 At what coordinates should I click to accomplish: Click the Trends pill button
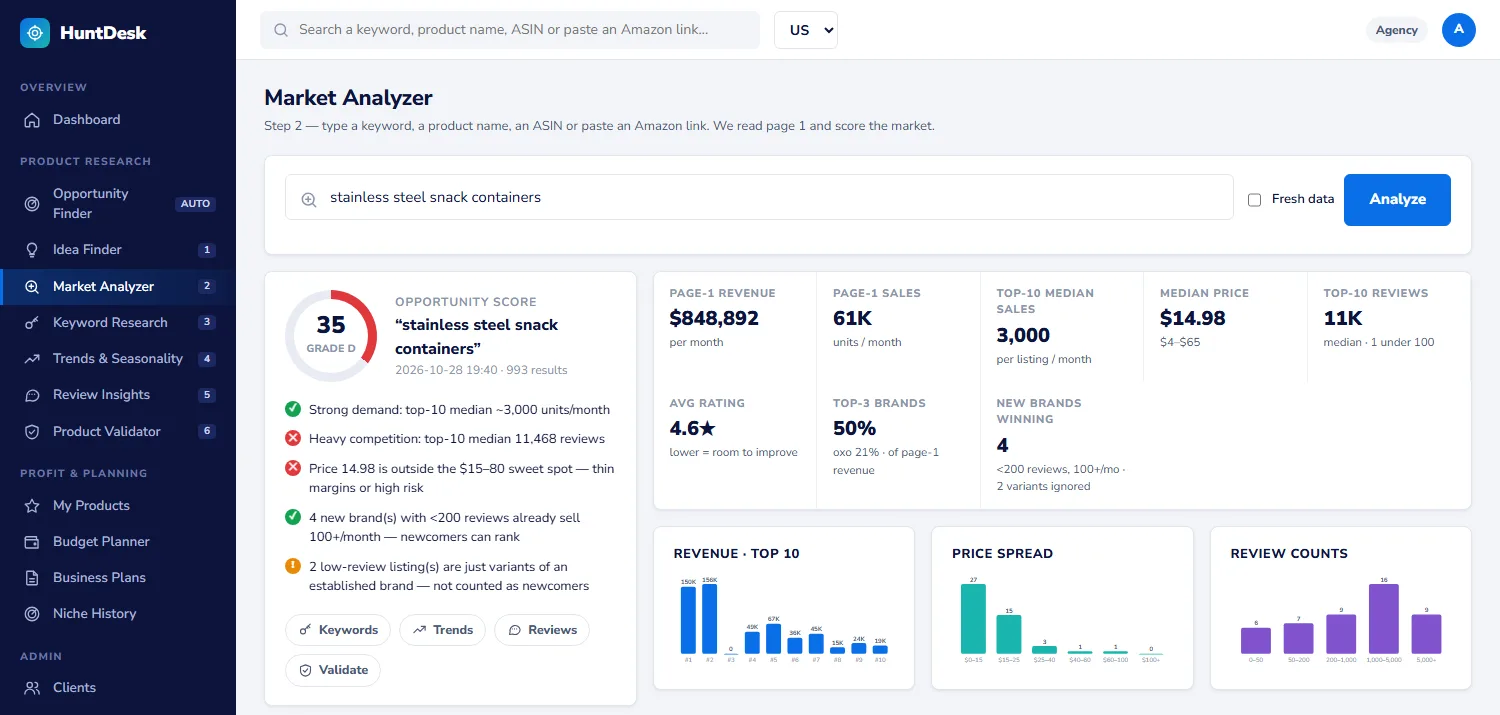pos(442,630)
